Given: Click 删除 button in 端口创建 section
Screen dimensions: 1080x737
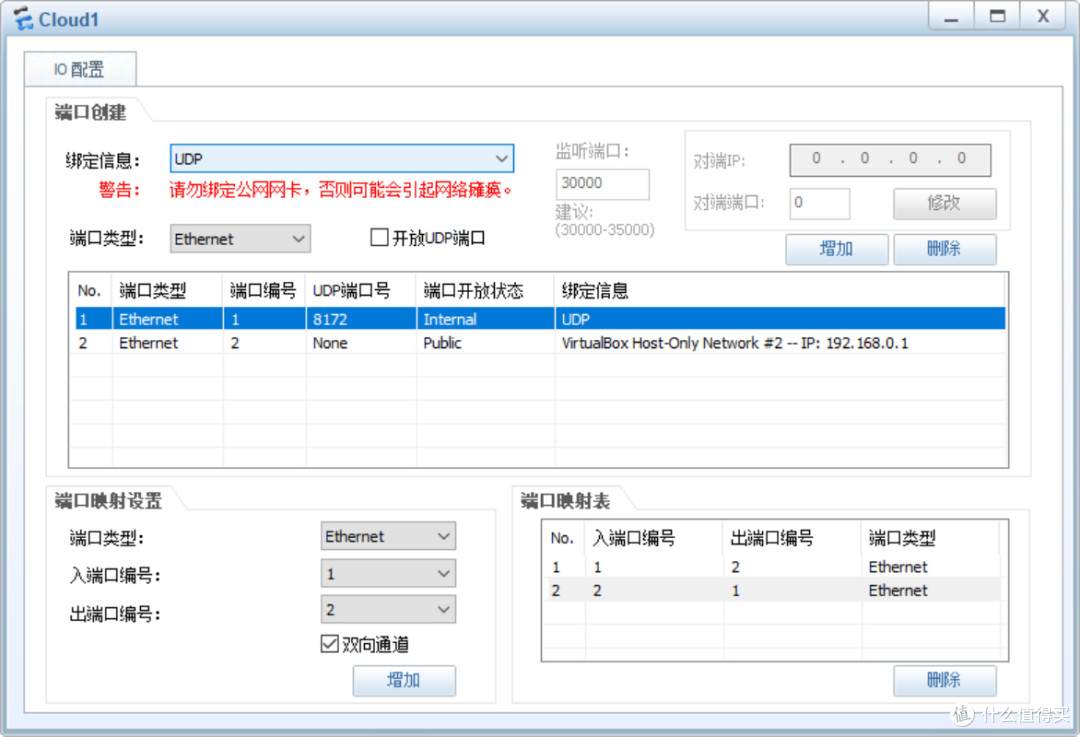Looking at the screenshot, I should pyautogui.click(x=944, y=249).
